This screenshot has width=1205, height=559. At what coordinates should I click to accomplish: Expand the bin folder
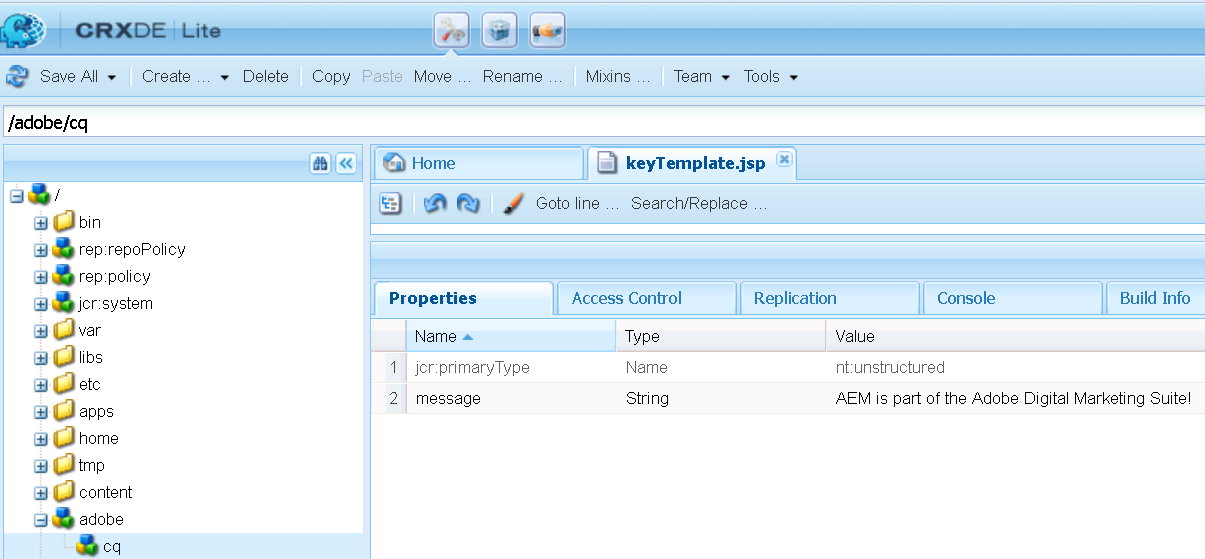click(x=41, y=223)
